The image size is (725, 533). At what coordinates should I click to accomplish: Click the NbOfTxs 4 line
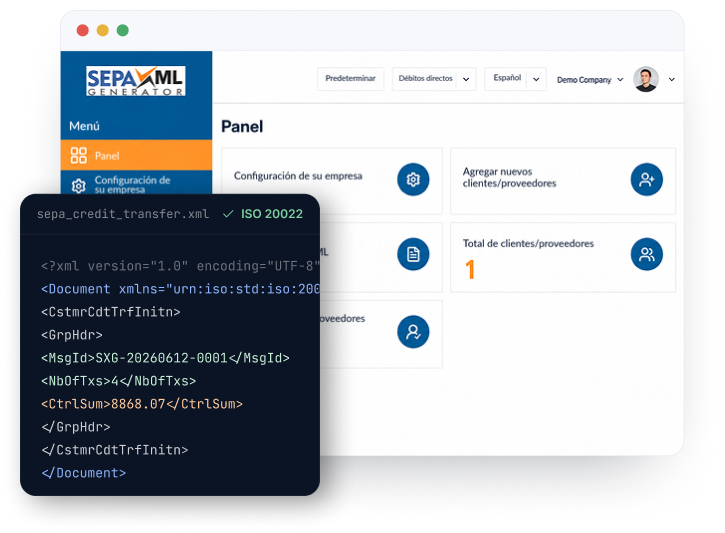tap(118, 381)
